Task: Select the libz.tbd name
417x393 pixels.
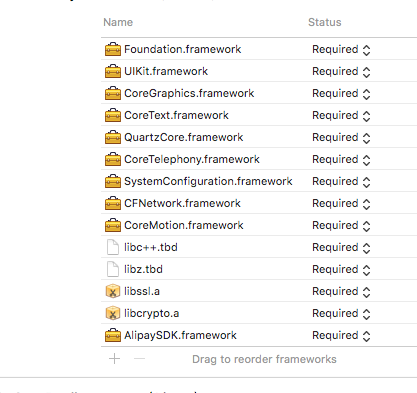Action: click(143, 269)
